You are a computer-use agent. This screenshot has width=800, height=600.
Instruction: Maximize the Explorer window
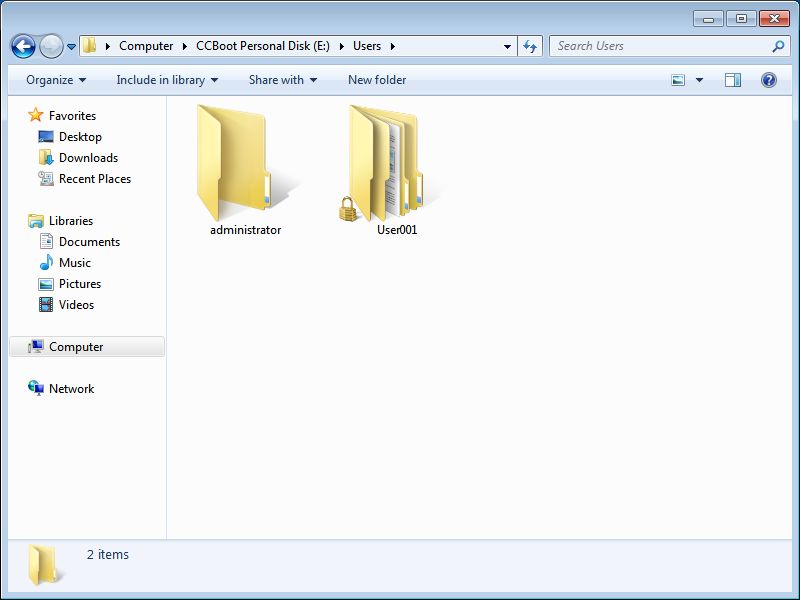click(x=741, y=19)
